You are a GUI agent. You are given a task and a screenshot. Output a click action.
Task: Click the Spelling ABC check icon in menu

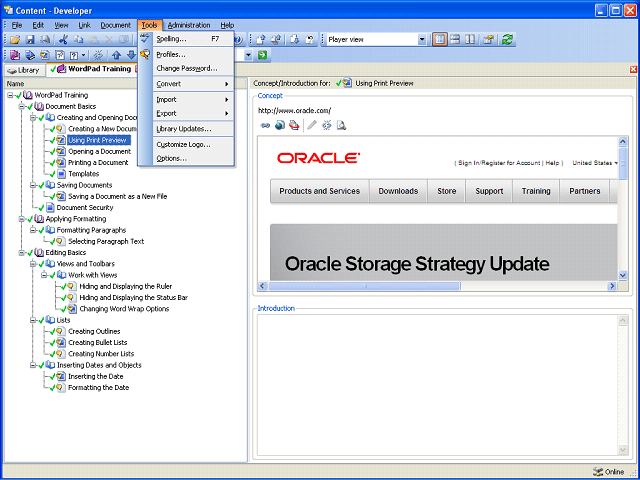145,38
